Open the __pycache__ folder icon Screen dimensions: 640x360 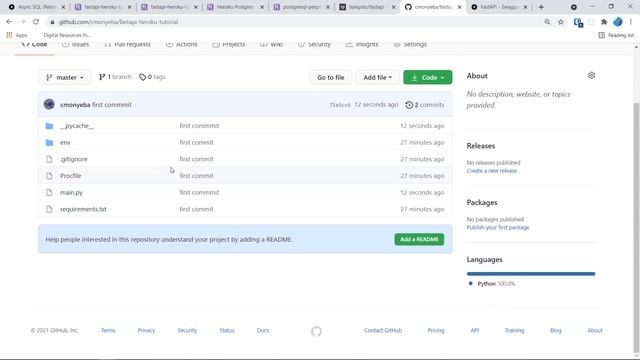[x=49, y=126]
